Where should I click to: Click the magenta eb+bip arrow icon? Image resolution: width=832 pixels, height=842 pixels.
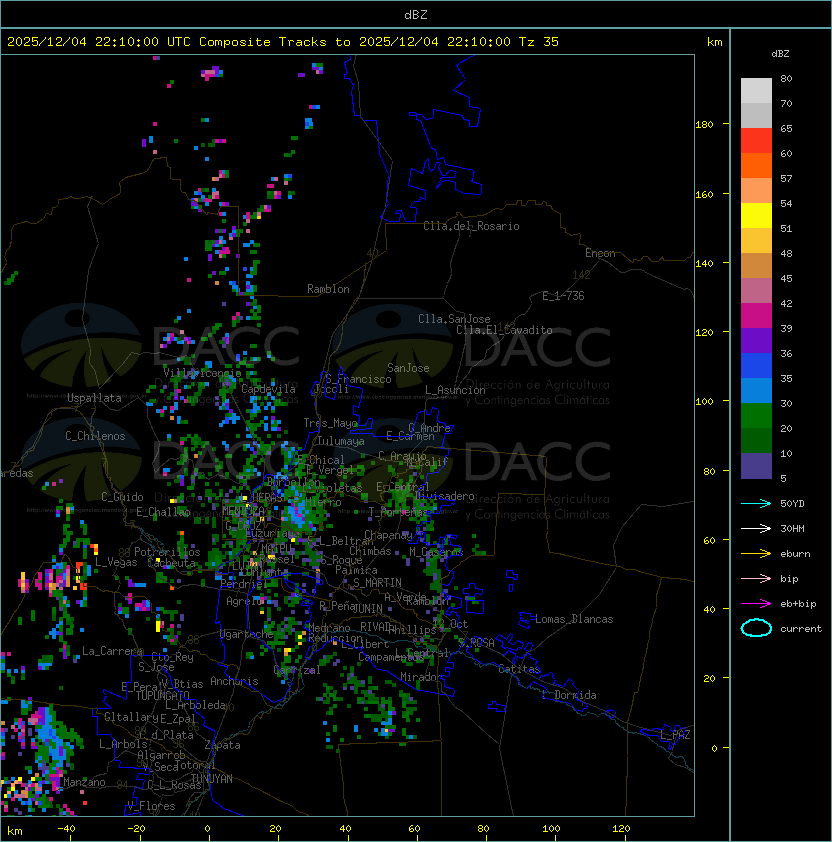pos(756,604)
